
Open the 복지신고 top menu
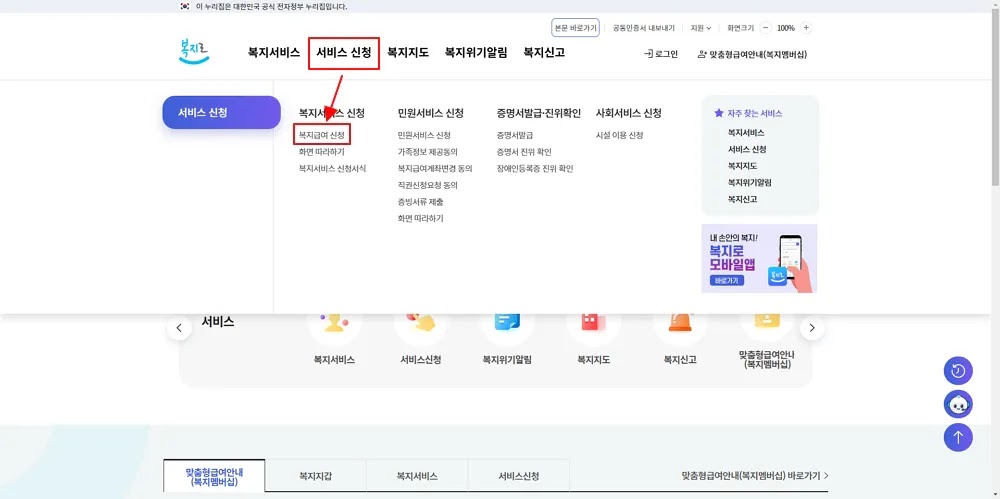pos(544,53)
